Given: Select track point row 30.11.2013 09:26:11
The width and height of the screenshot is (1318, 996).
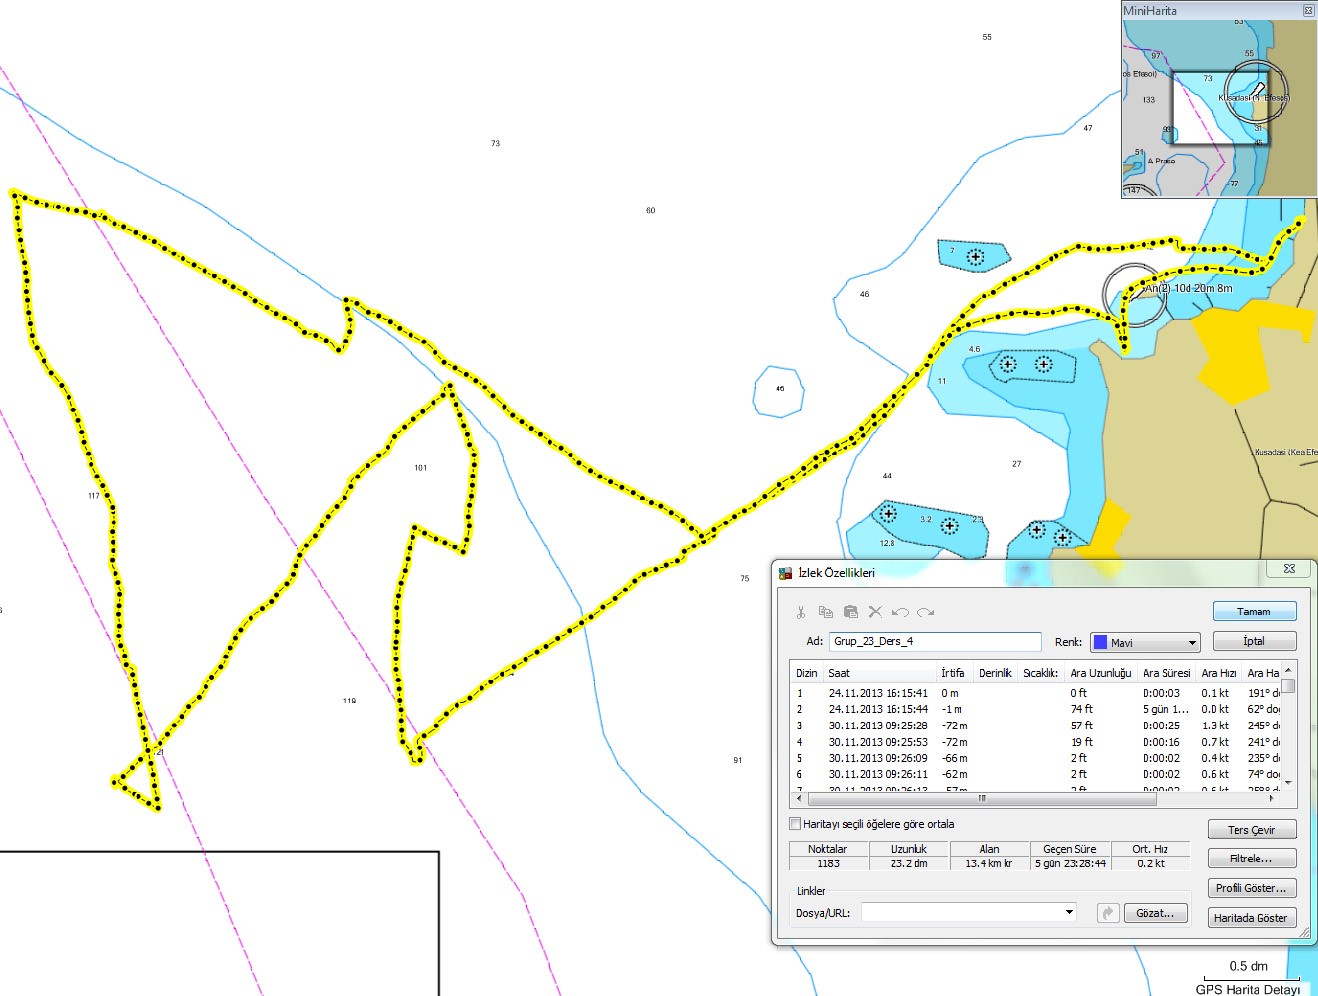Looking at the screenshot, I should tap(1035, 774).
